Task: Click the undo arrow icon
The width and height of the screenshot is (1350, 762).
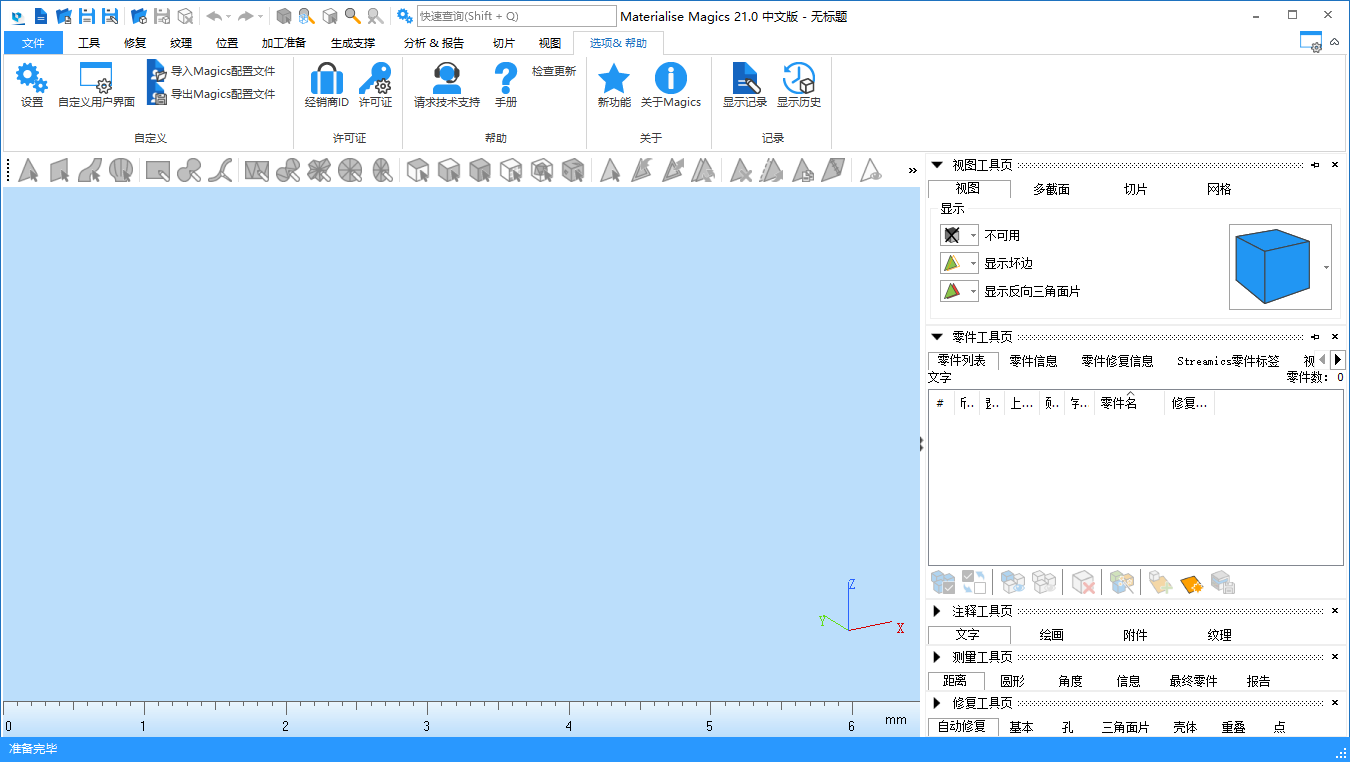Action: (213, 15)
